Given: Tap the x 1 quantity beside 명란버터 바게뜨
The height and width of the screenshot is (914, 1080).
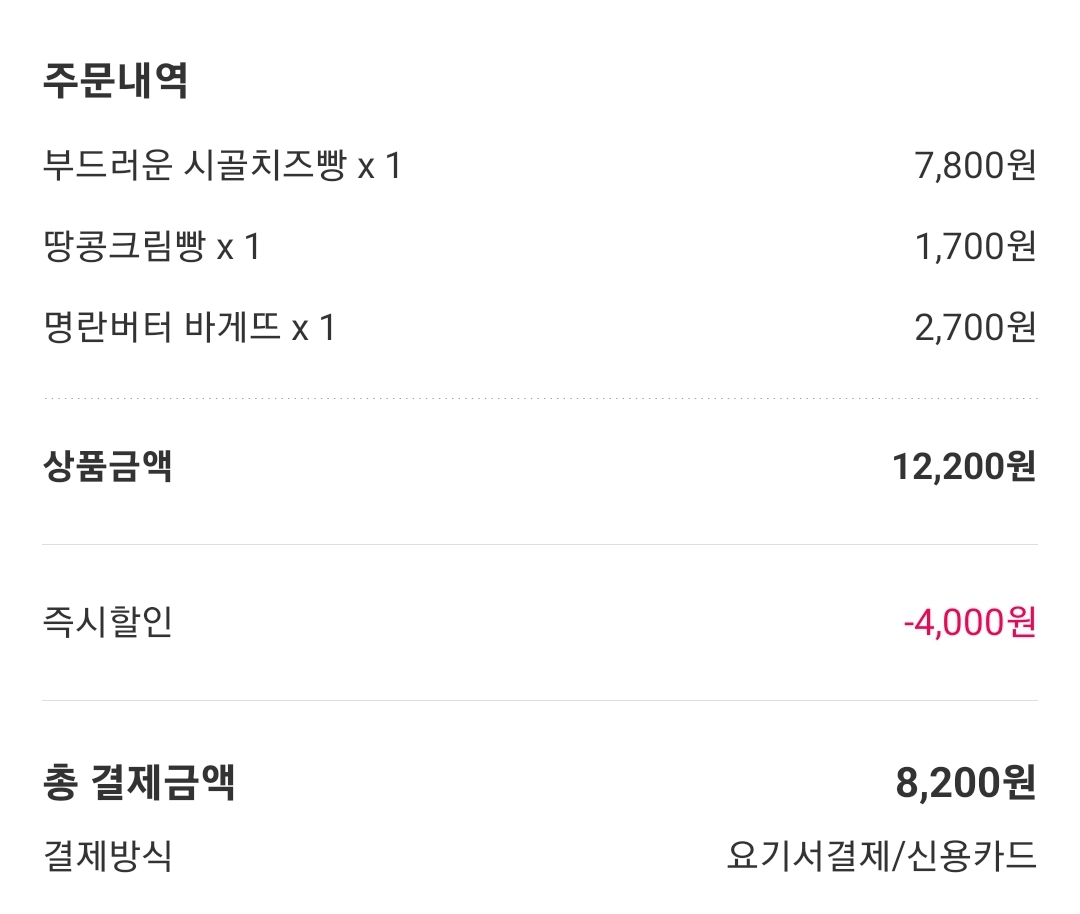Looking at the screenshot, I should (313, 327).
